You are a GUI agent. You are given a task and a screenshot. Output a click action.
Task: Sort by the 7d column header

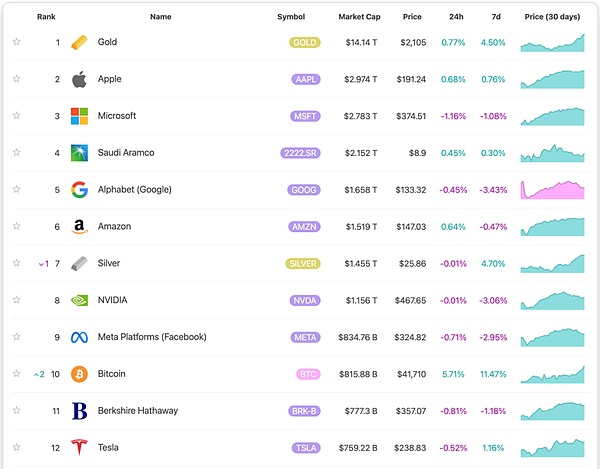pyautogui.click(x=494, y=17)
